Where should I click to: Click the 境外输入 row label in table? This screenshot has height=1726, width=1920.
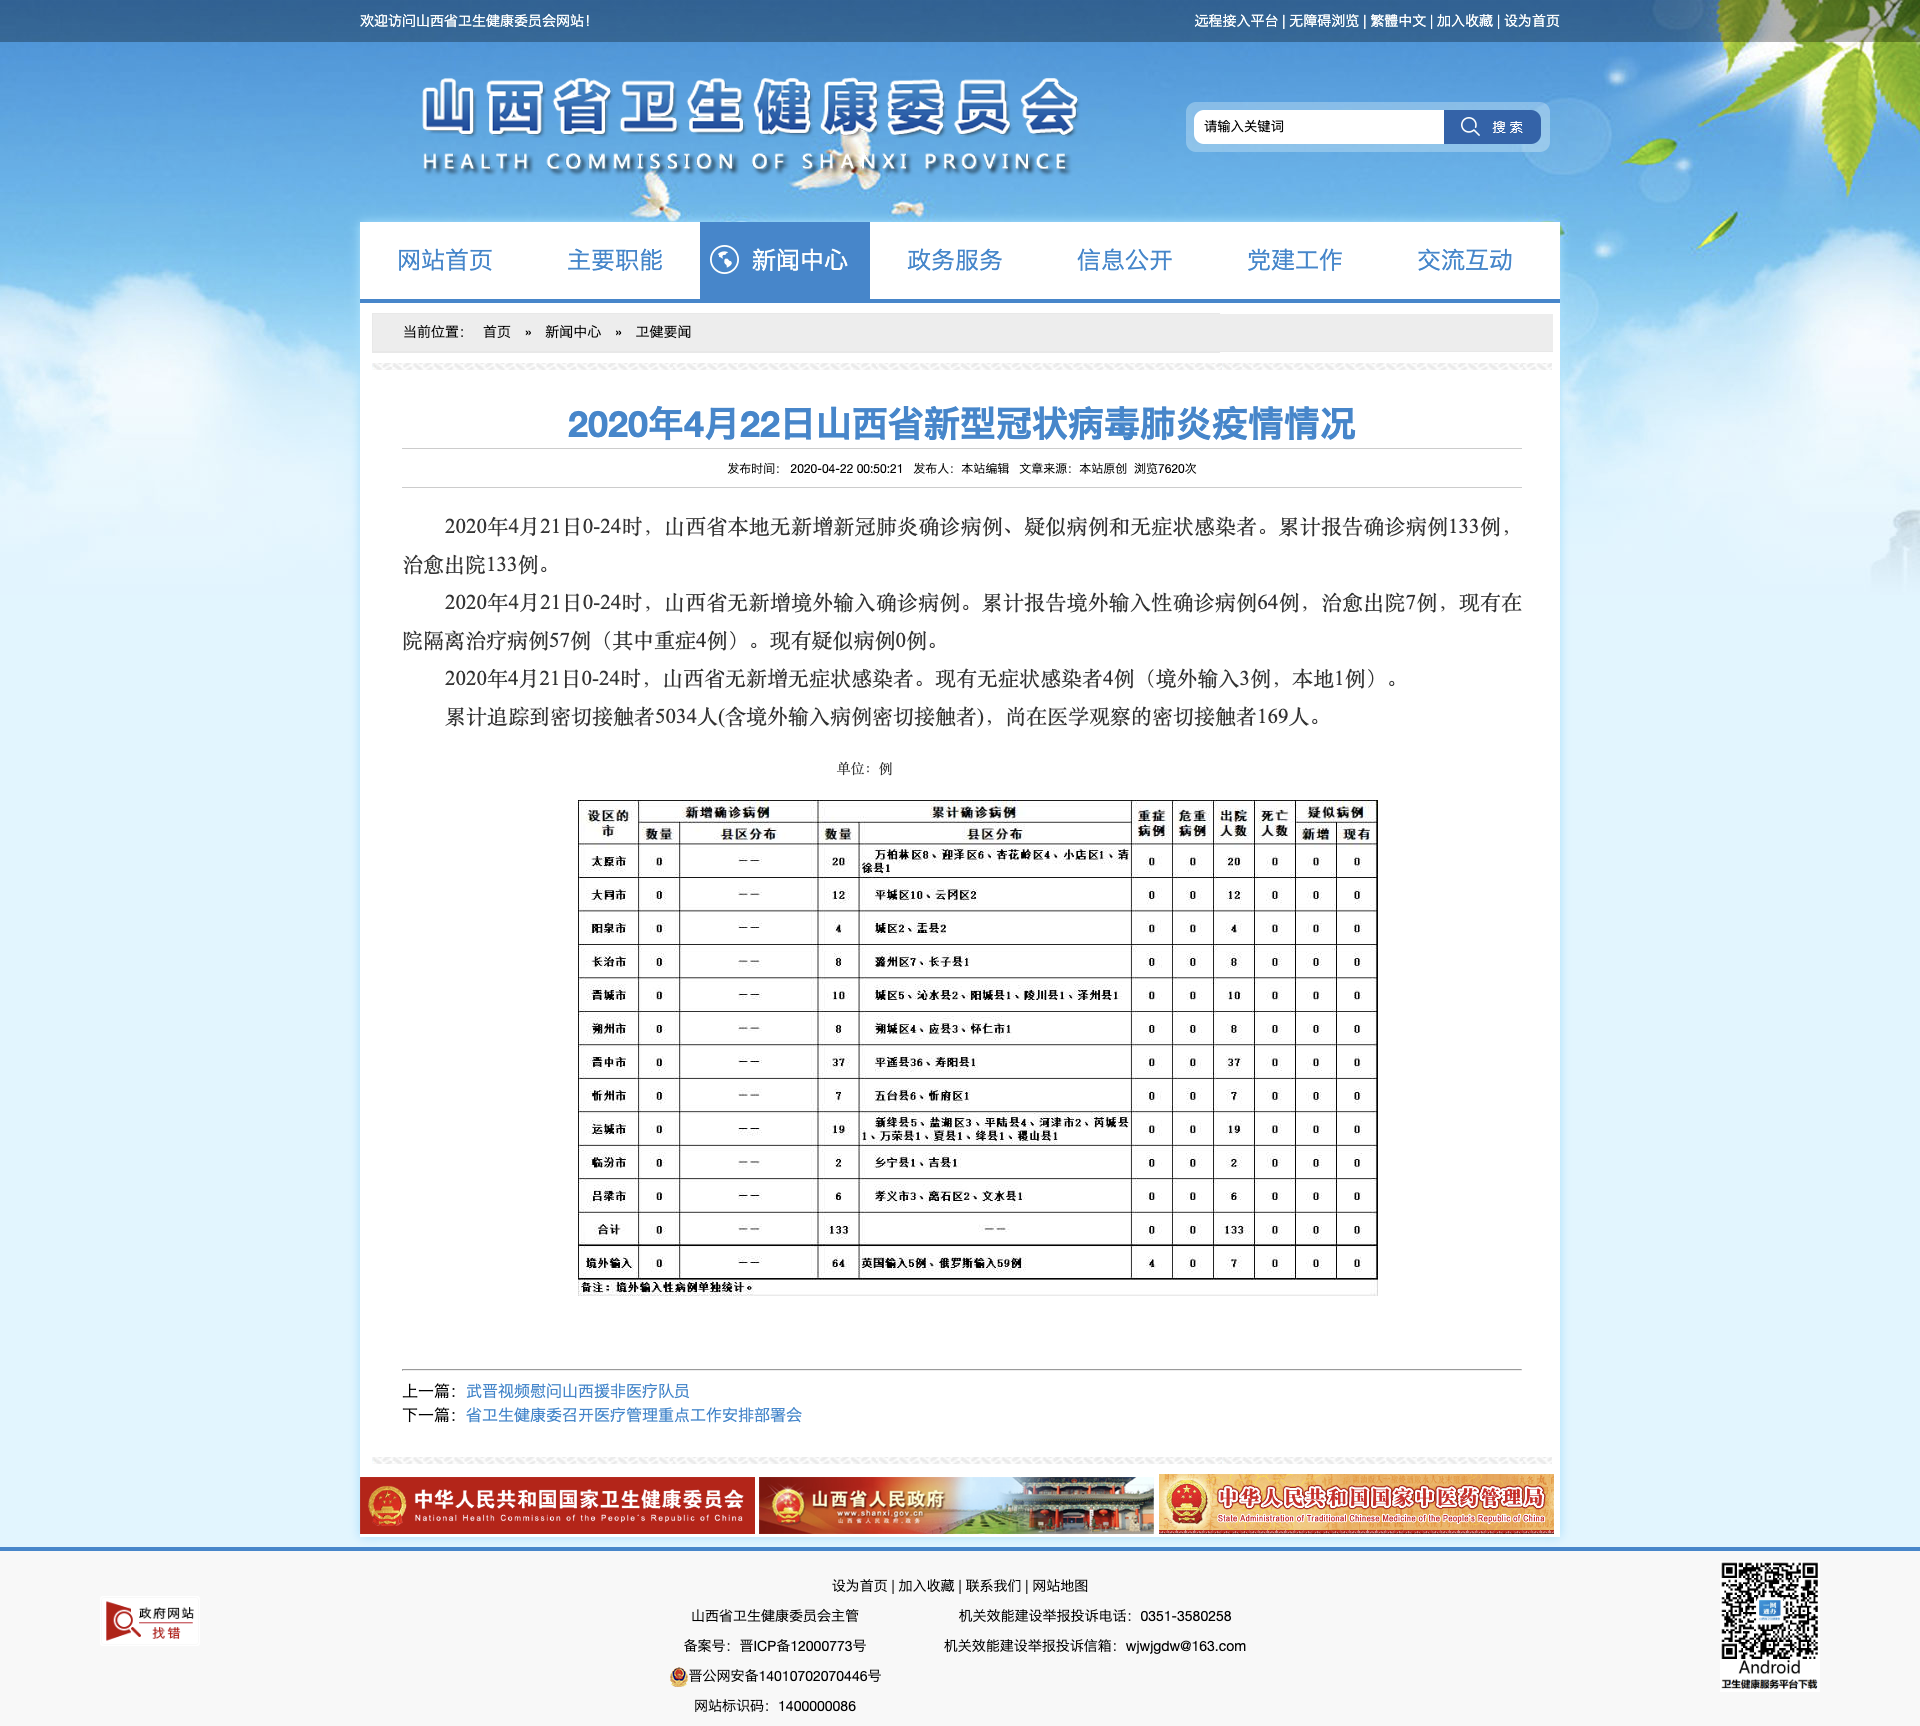click(609, 1263)
